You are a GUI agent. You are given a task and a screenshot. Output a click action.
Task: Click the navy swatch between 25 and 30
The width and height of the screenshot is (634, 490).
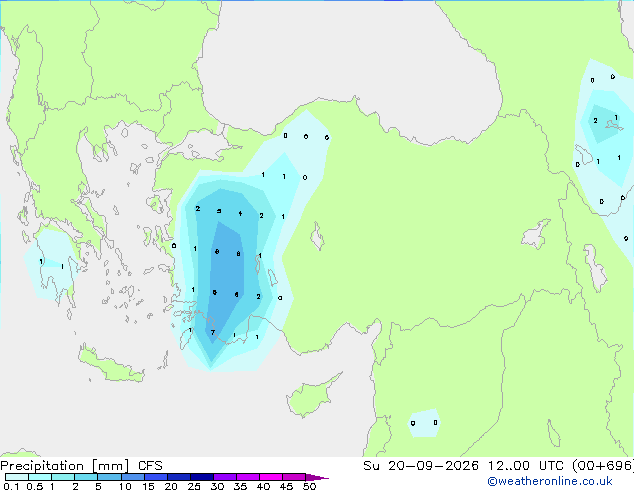click(x=202, y=477)
